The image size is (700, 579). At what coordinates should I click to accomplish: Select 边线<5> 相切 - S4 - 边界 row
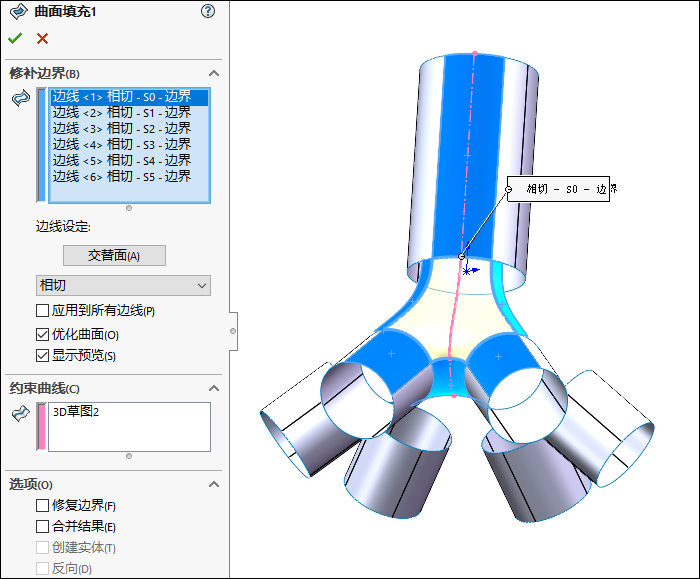[x=129, y=161]
